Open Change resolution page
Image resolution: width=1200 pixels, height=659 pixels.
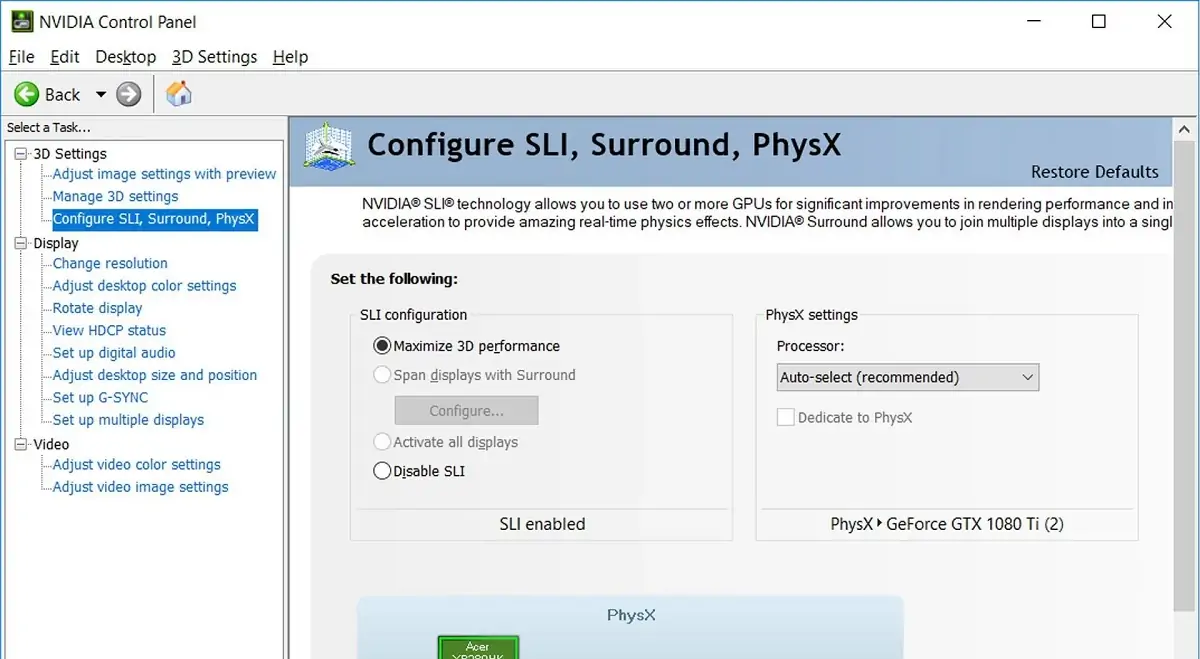(110, 263)
